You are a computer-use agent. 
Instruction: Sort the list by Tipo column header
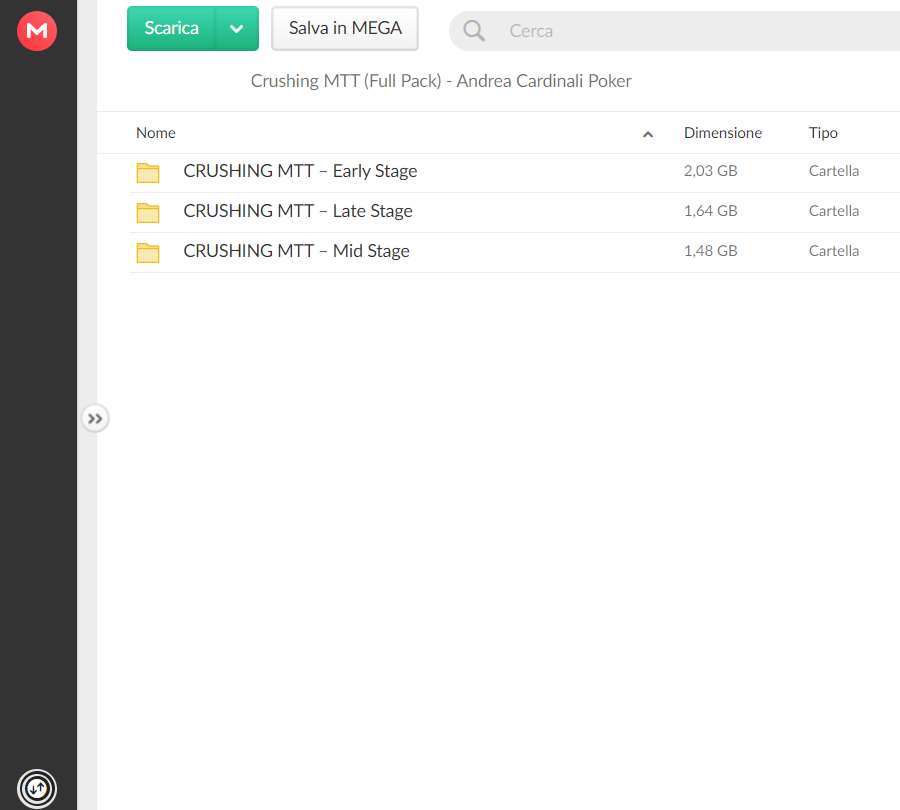pyautogui.click(x=823, y=133)
